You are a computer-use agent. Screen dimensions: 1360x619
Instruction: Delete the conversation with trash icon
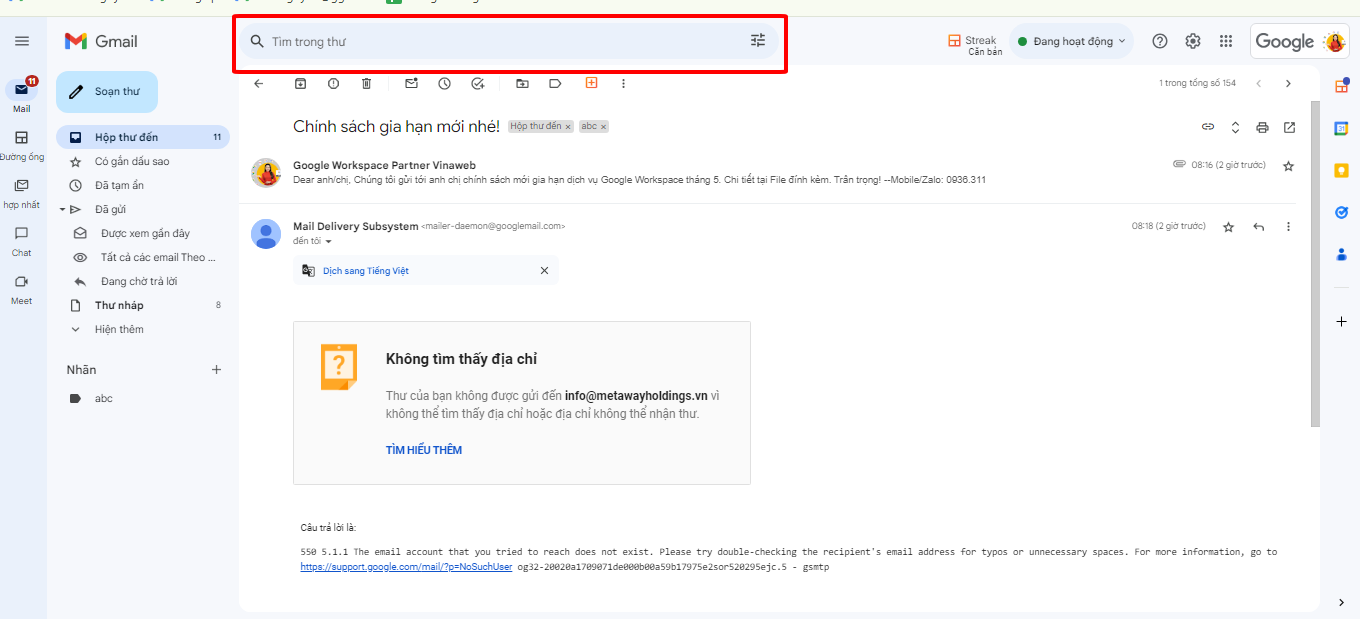366,84
